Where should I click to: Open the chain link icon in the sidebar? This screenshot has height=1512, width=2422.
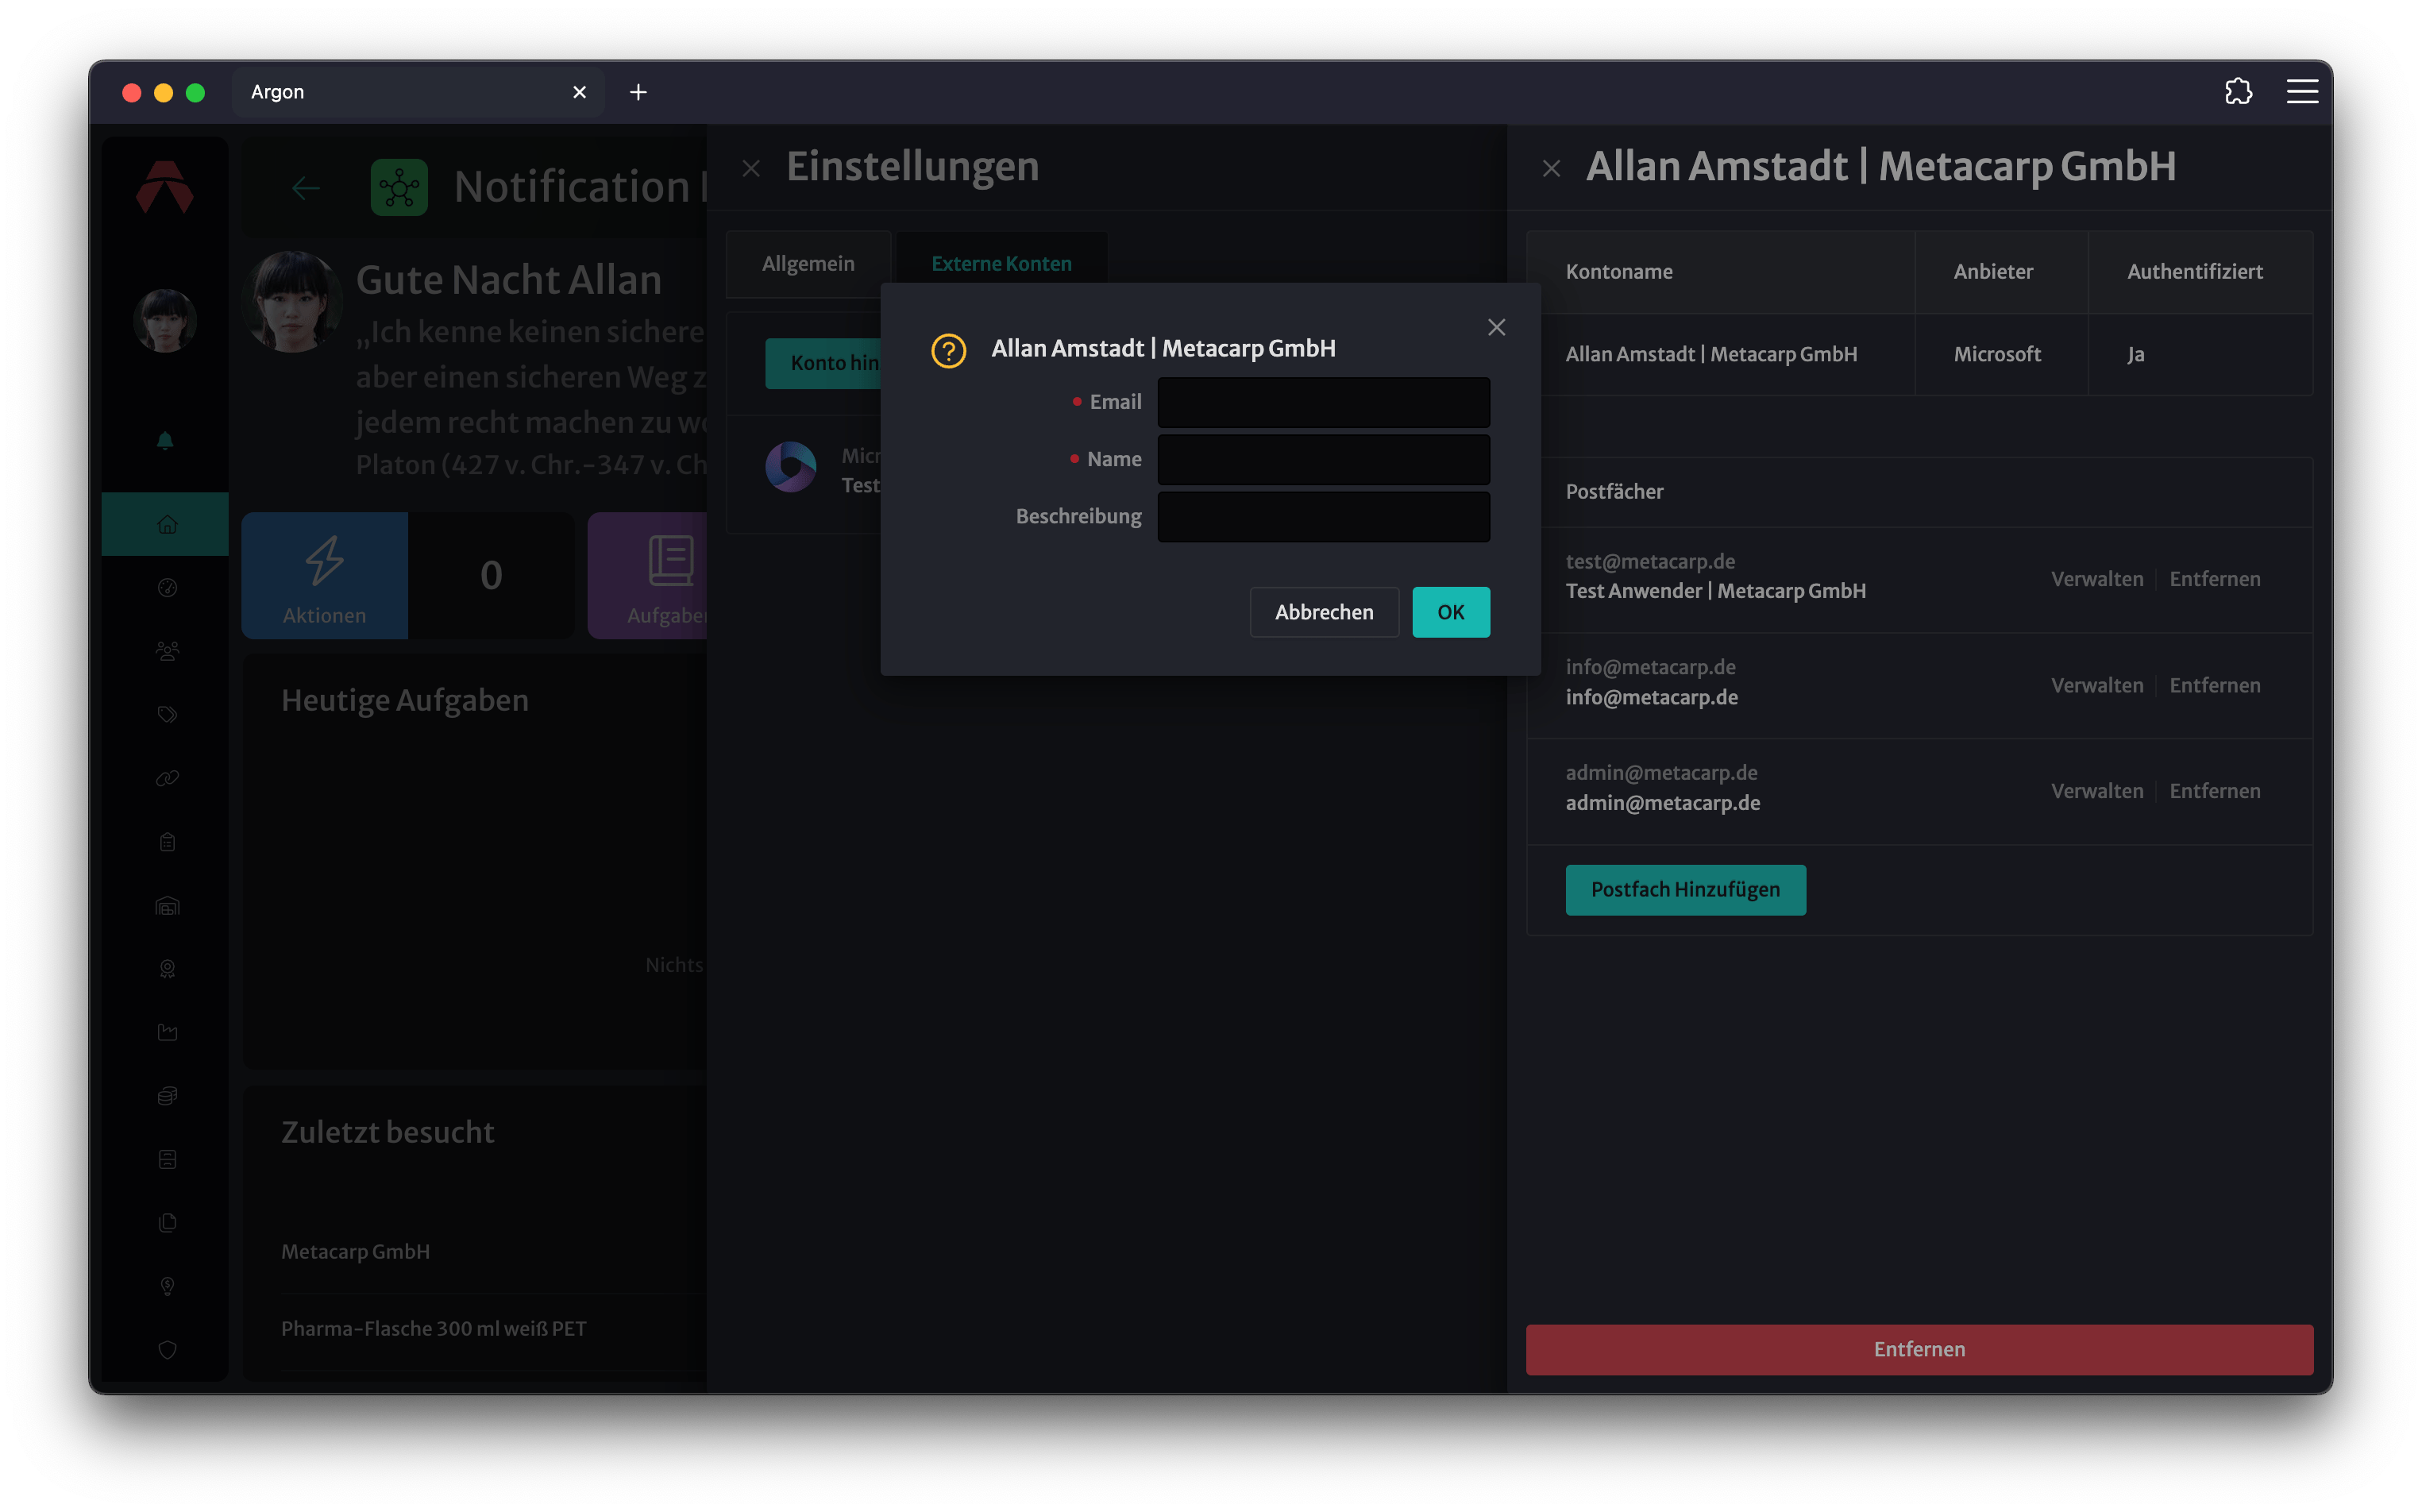167,778
